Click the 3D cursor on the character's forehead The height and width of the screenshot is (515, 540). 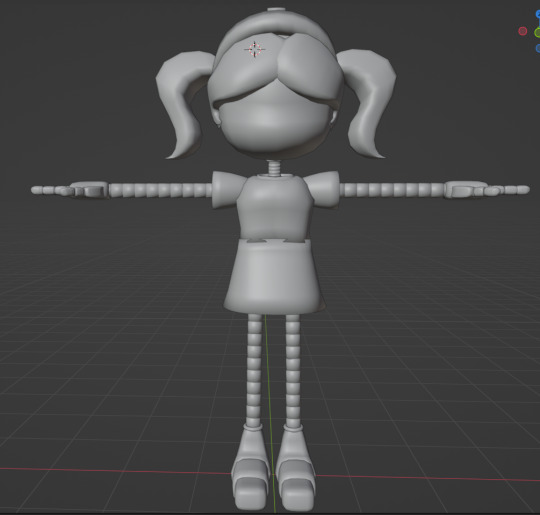255,49
